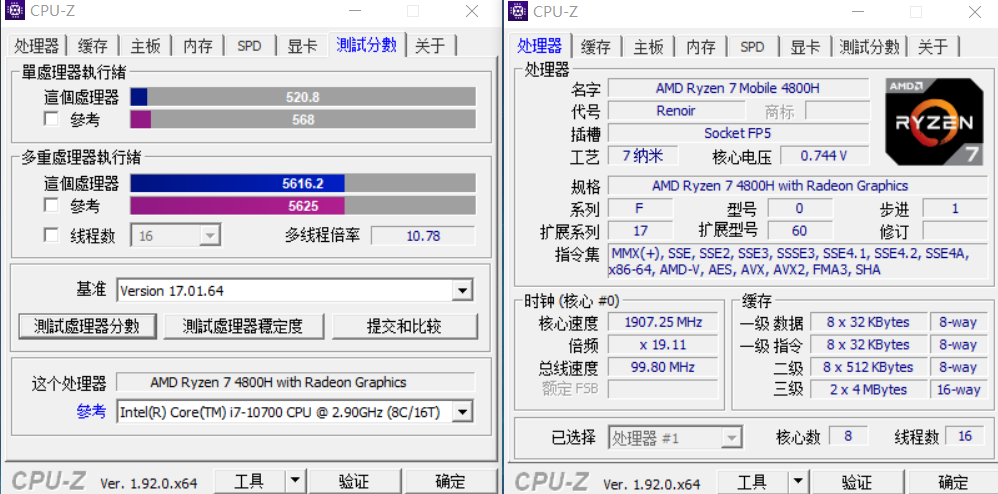Switch to 測試分數 tab in right window
The width and height of the screenshot is (998, 494).
pyautogui.click(x=869, y=46)
